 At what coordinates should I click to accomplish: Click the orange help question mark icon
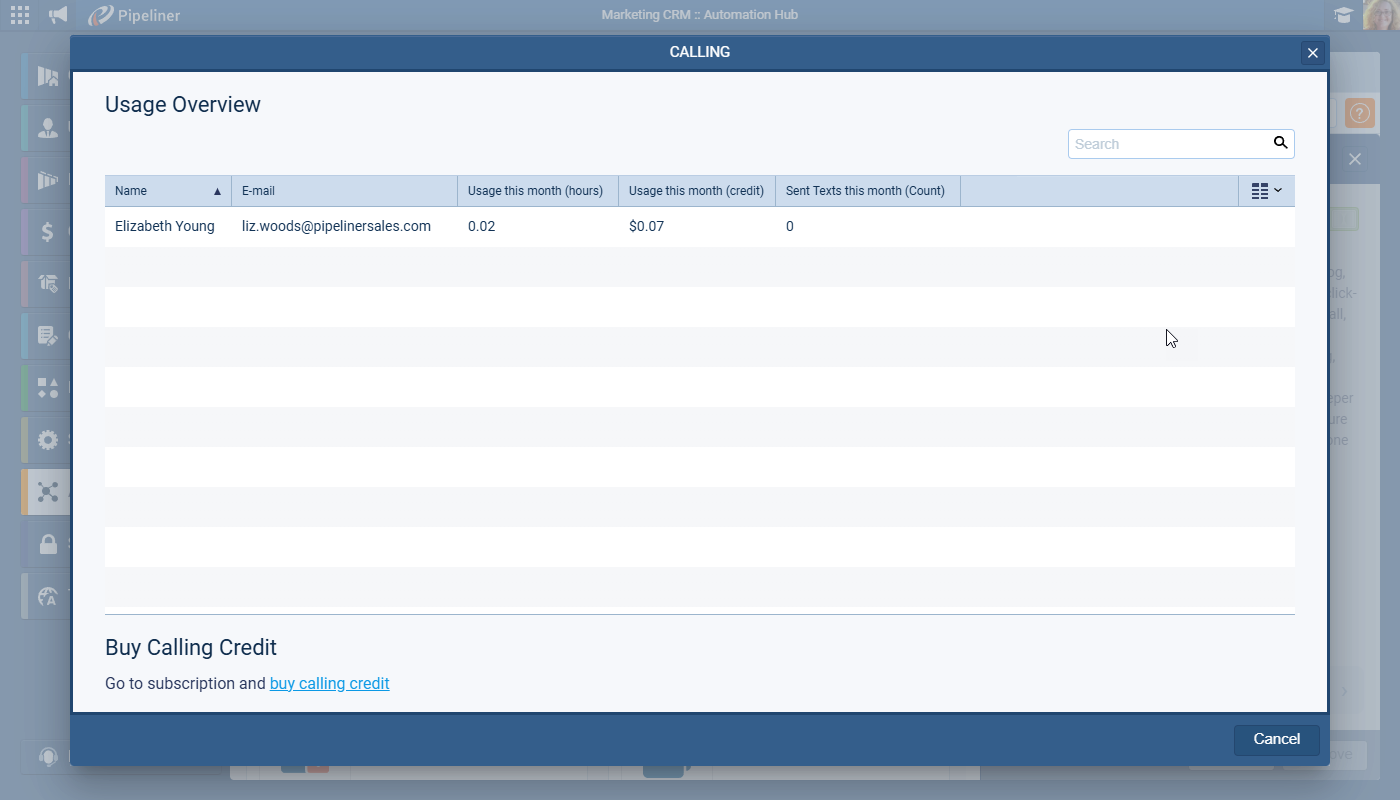pos(1359,113)
